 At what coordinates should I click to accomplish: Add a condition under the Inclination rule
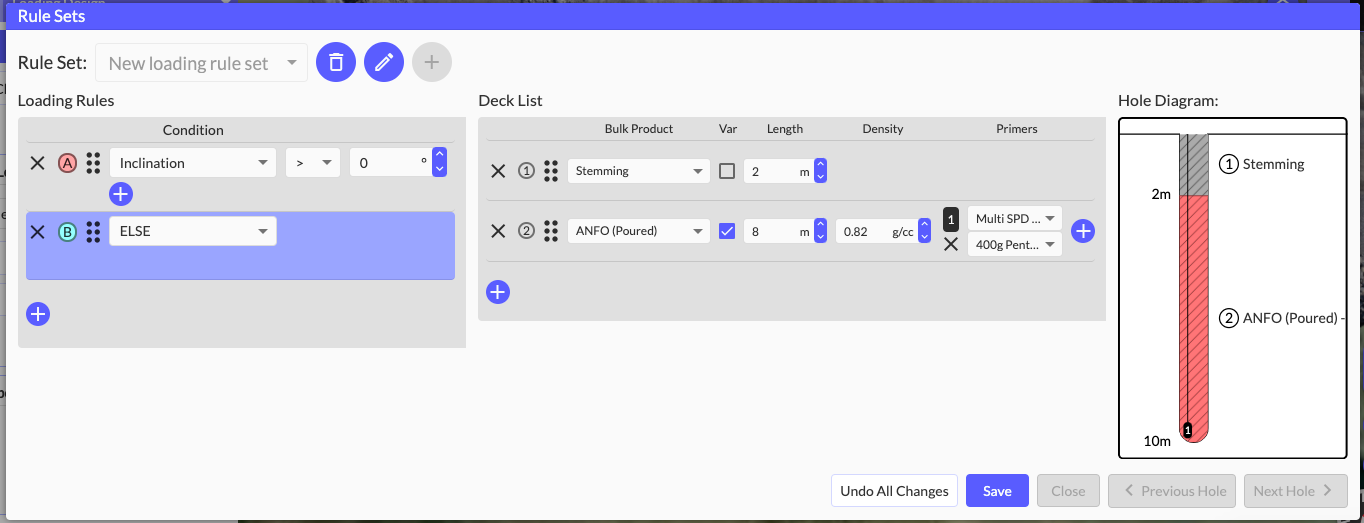coord(121,194)
